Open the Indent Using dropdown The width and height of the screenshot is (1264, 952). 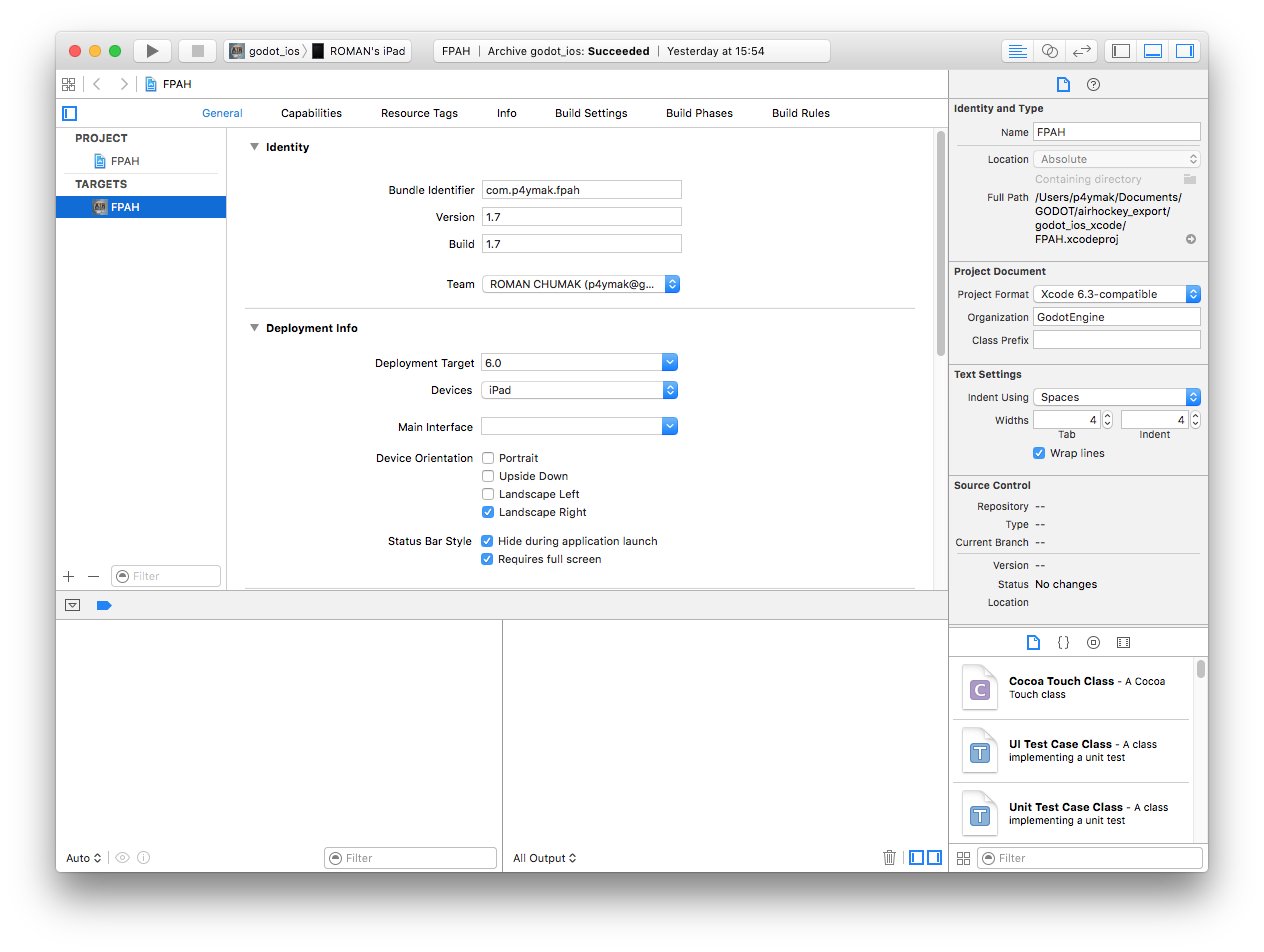1117,397
